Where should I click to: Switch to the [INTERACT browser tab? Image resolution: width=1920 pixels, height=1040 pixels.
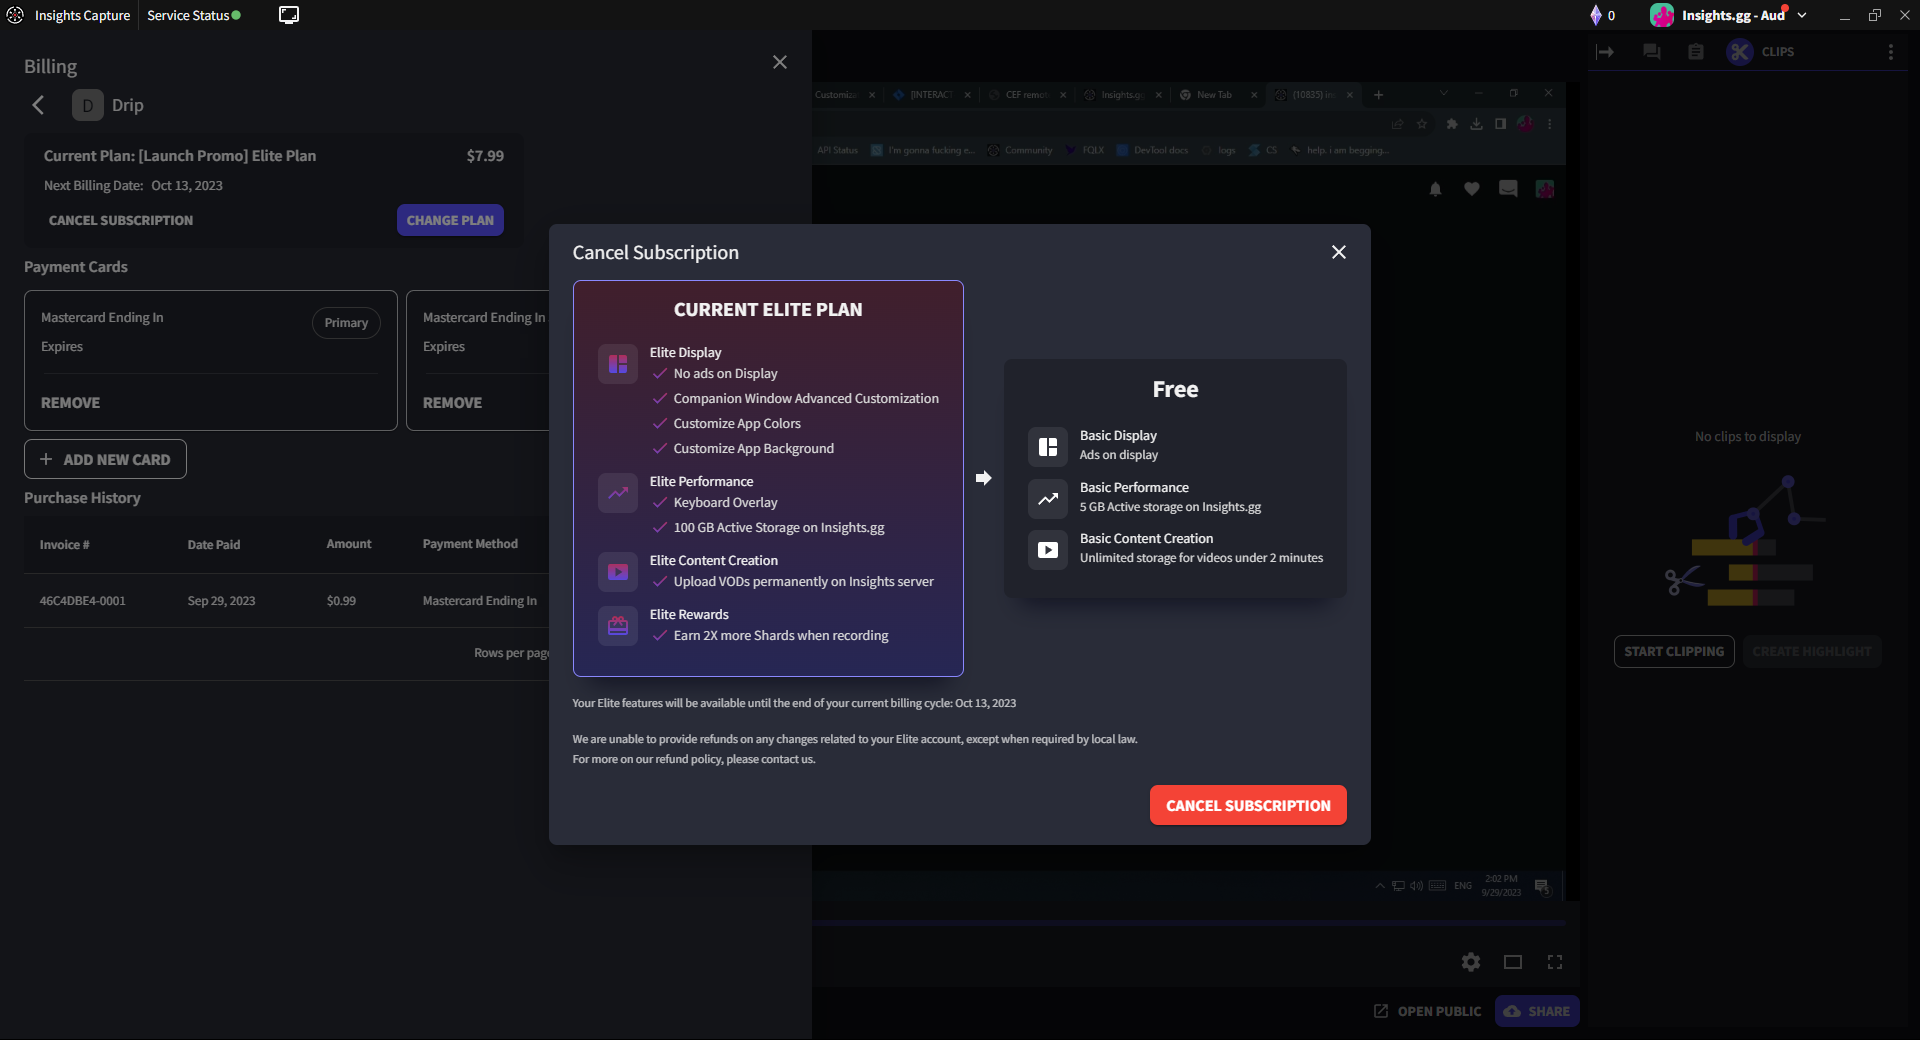[931, 95]
